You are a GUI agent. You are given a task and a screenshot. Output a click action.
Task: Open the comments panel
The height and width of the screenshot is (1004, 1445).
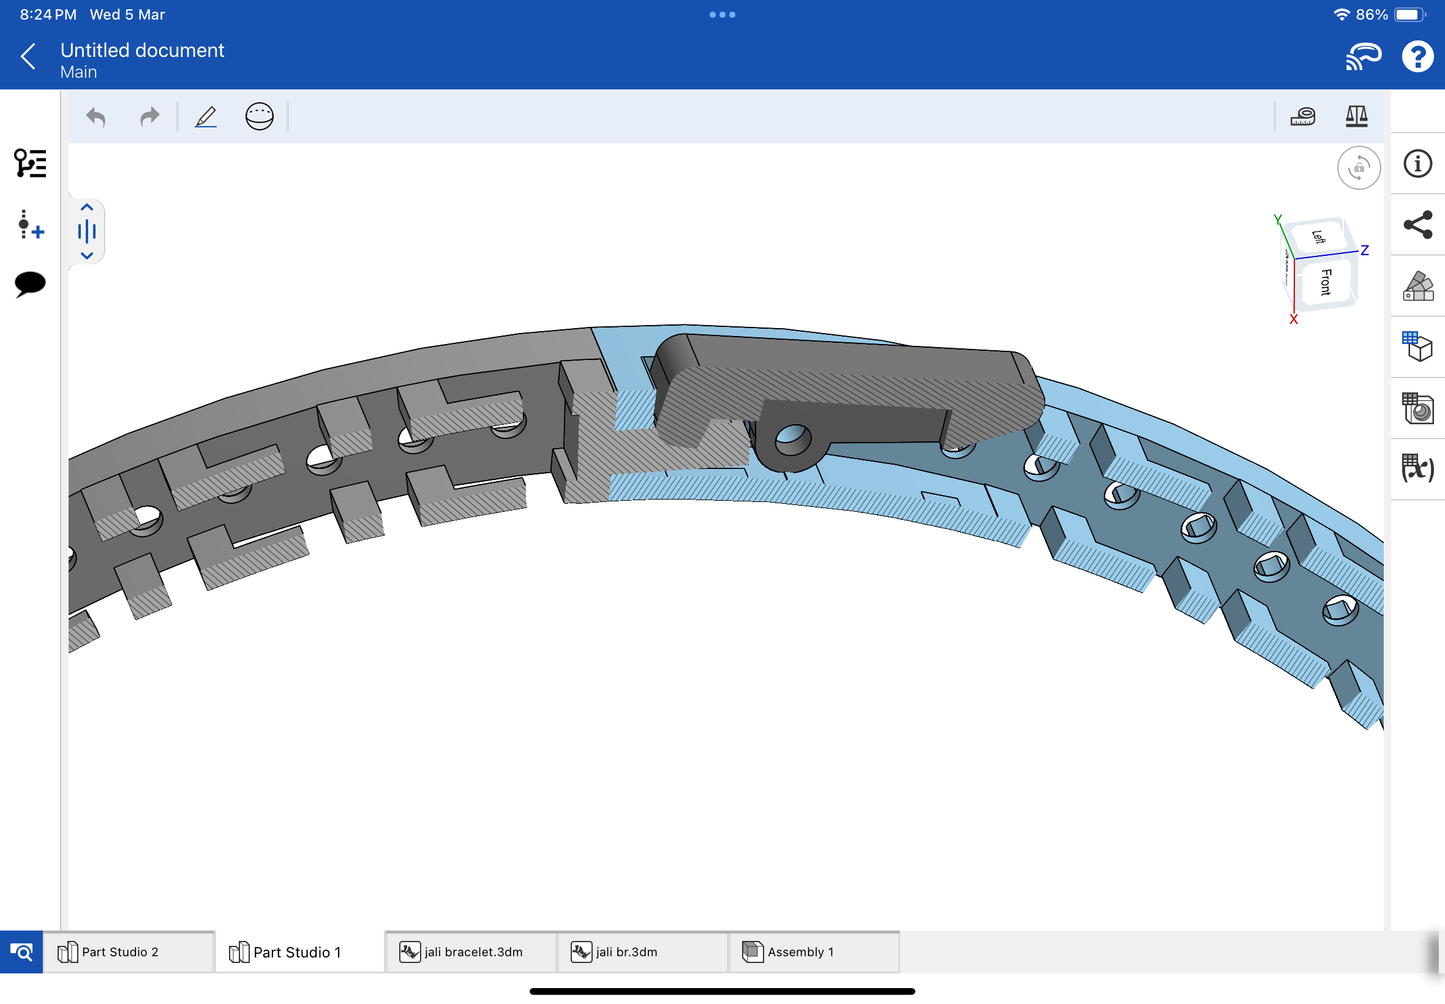pyautogui.click(x=30, y=284)
